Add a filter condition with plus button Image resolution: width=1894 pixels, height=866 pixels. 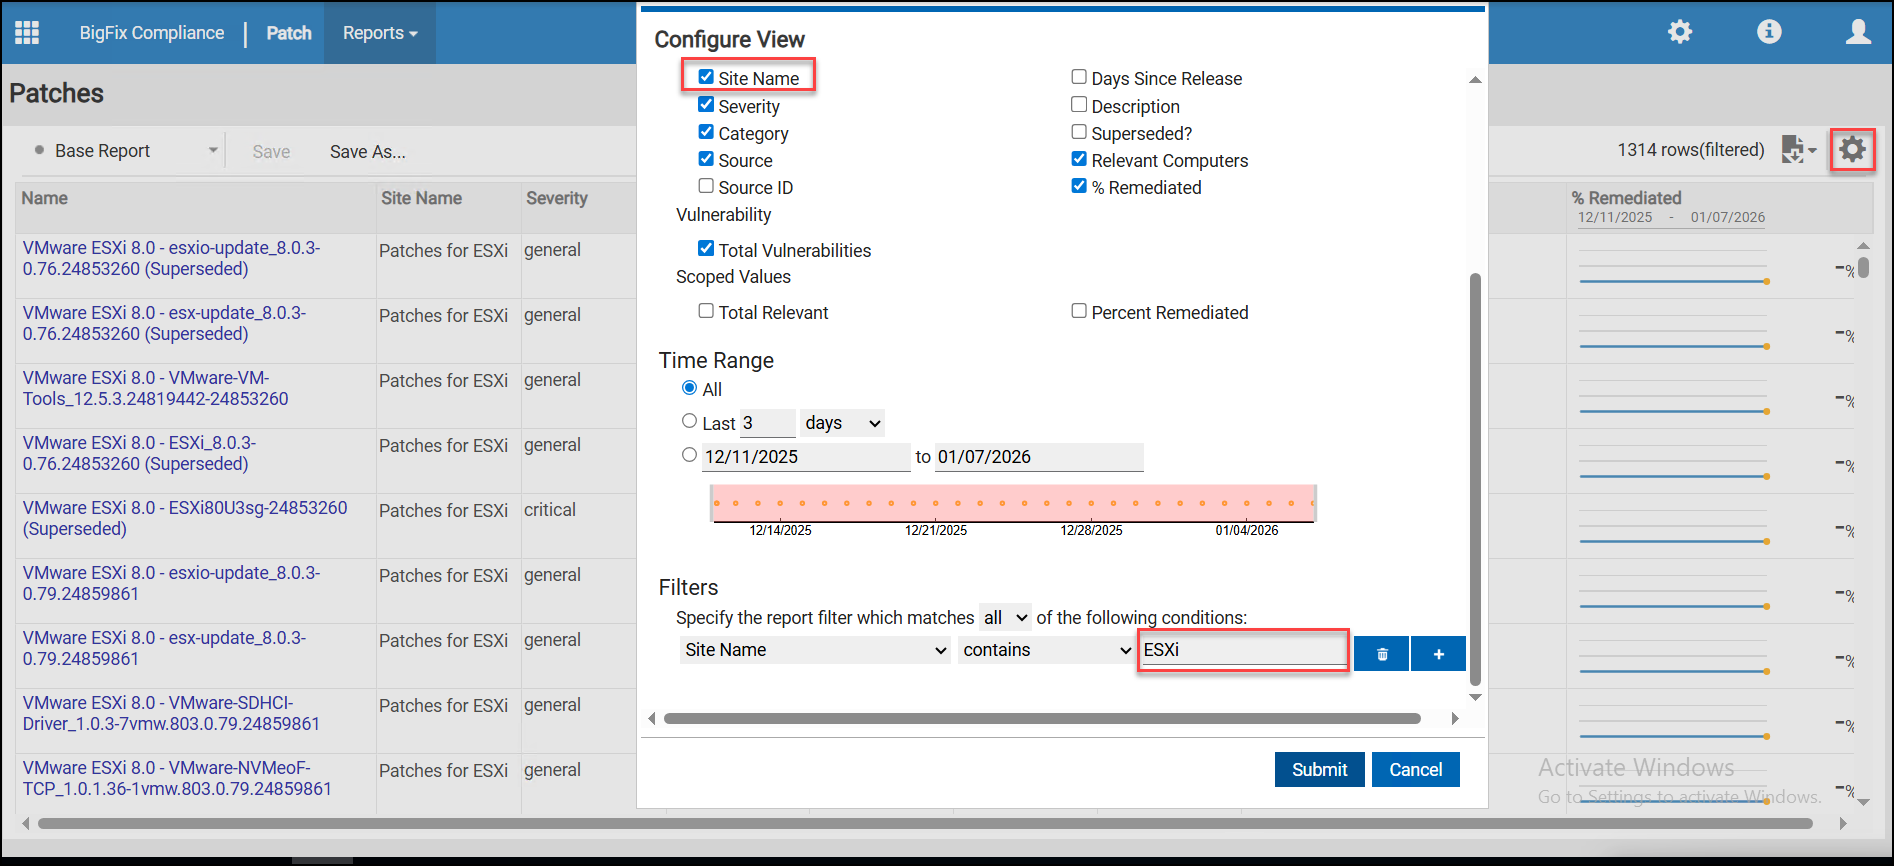pos(1438,654)
